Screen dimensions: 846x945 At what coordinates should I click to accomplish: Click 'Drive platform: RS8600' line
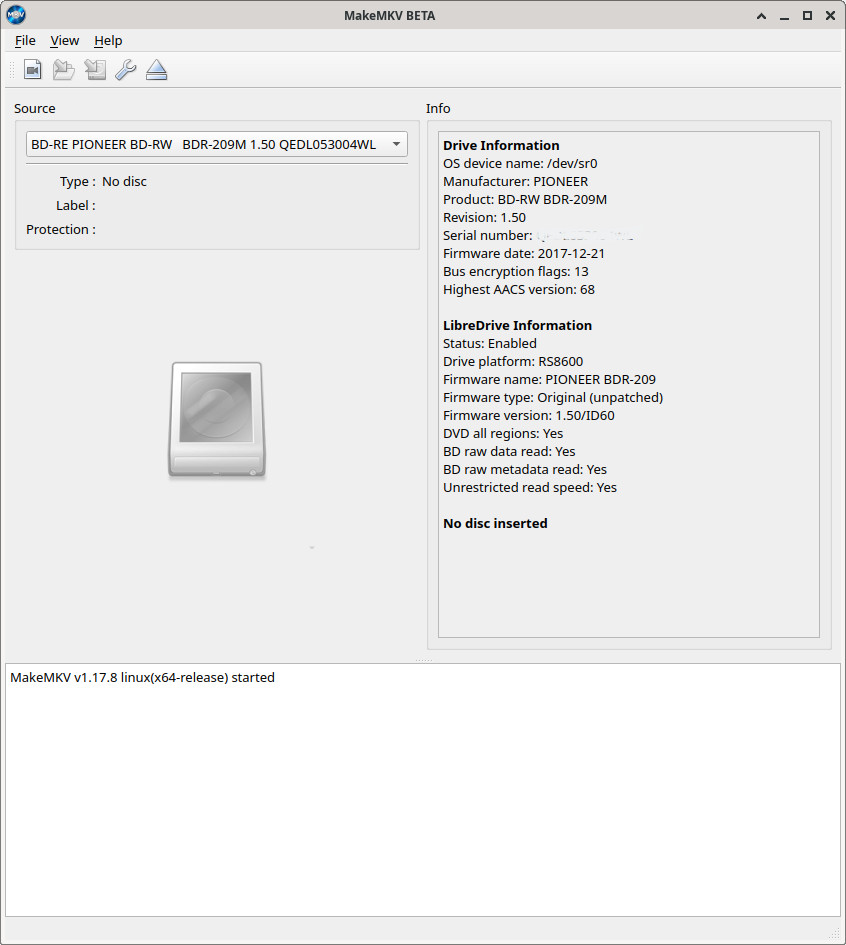click(x=513, y=362)
